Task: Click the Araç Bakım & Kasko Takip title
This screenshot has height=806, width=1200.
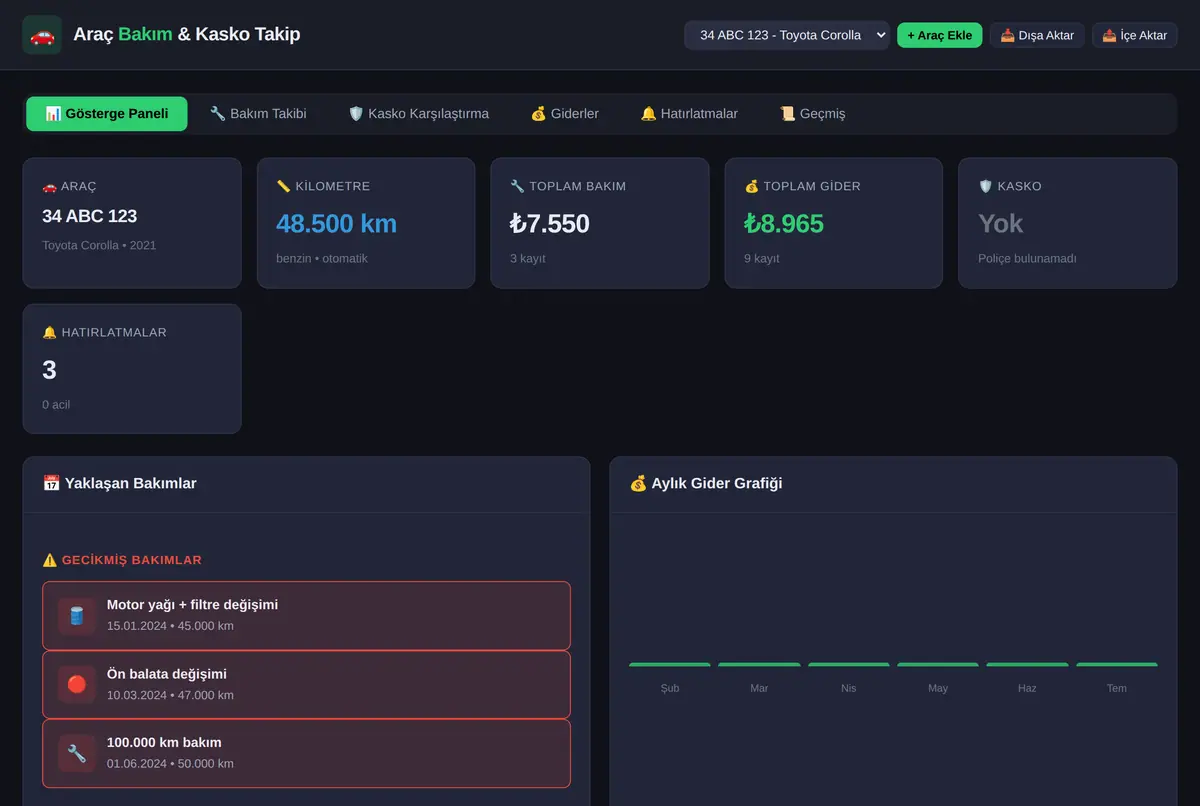Action: click(x=187, y=34)
